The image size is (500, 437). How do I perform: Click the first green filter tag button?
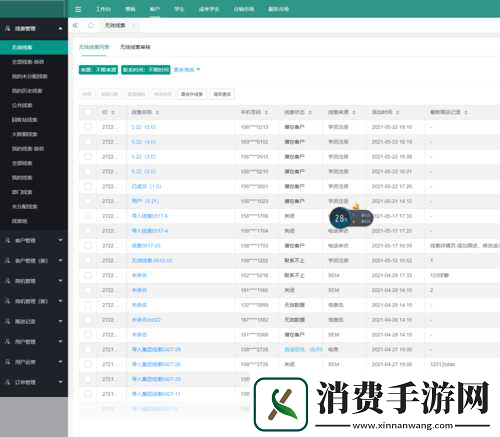click(x=98, y=69)
